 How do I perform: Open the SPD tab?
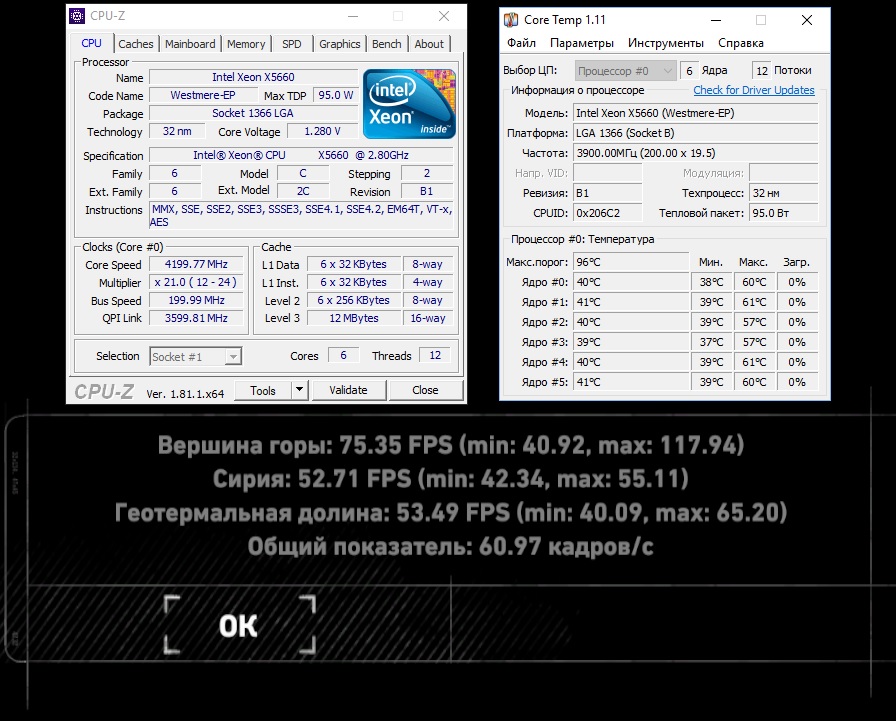point(291,44)
